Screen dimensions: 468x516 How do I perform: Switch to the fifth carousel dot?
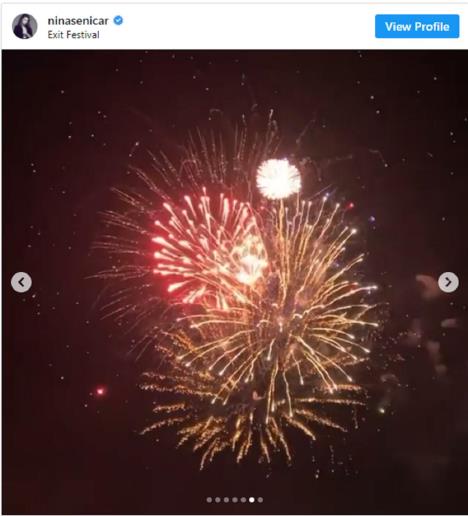[x=243, y=500]
